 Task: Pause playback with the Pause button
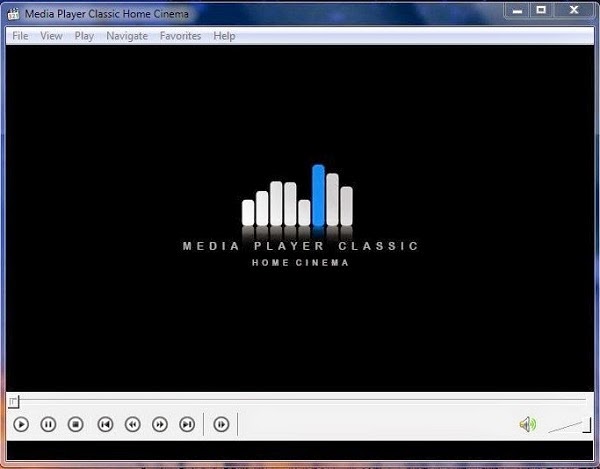(x=48, y=424)
